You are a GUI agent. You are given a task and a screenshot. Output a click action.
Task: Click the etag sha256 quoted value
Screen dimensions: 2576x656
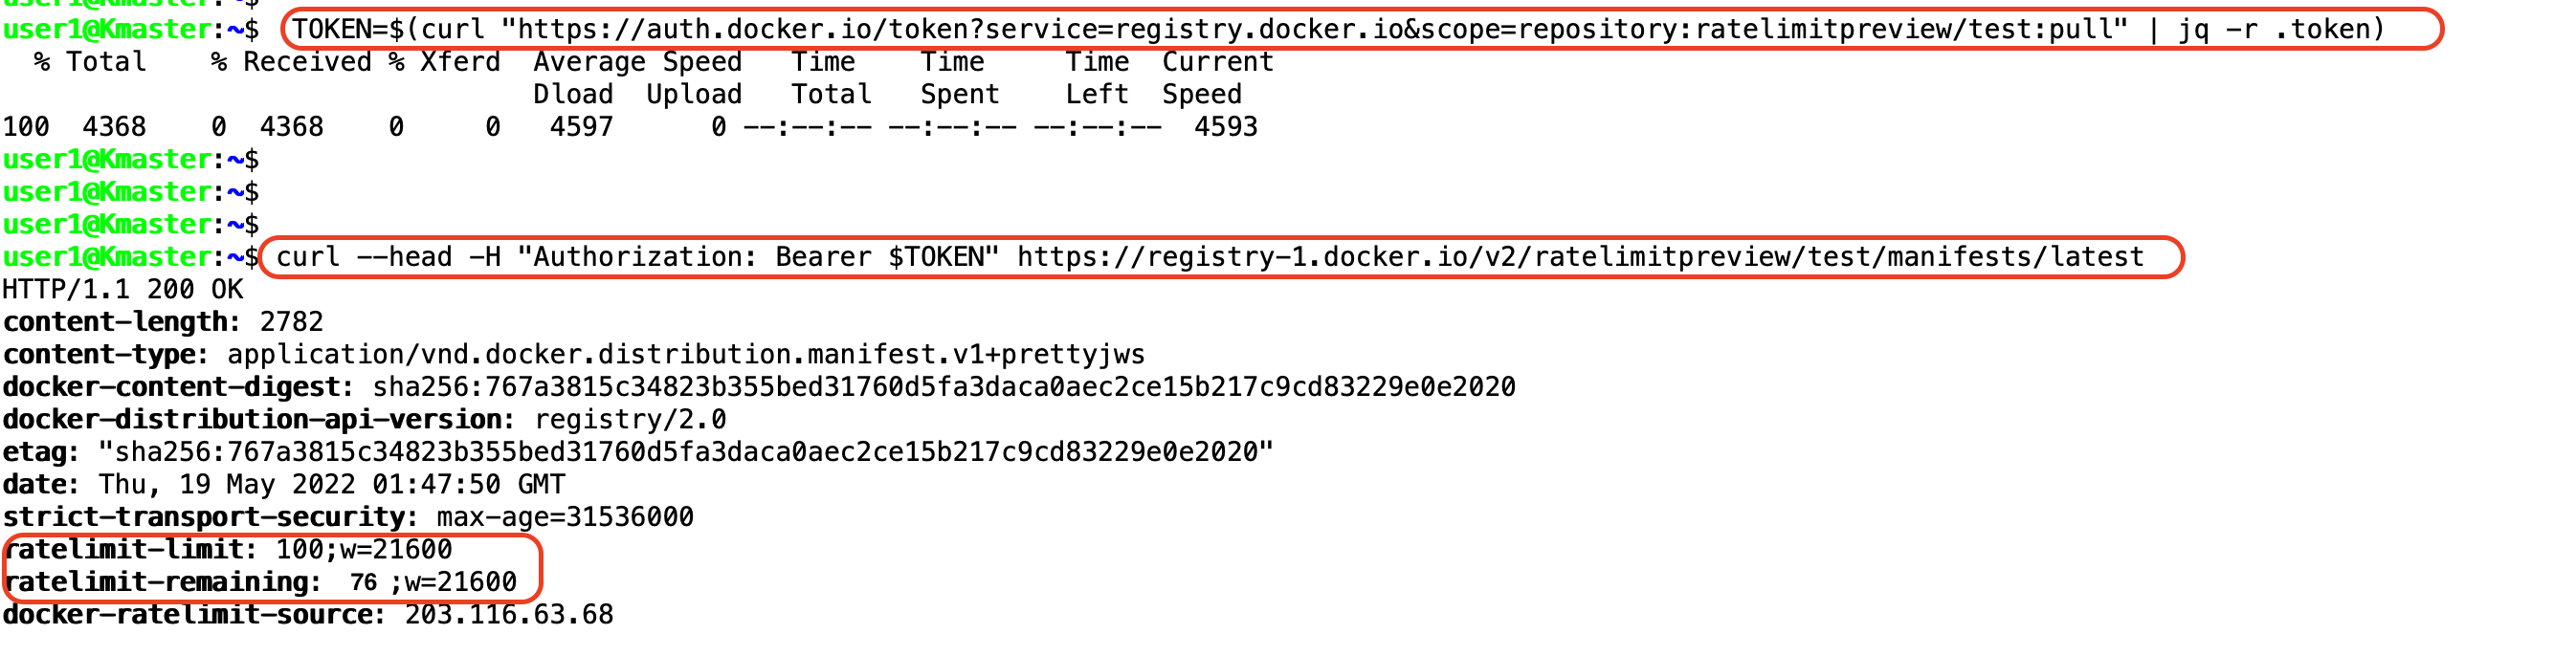tap(686, 452)
